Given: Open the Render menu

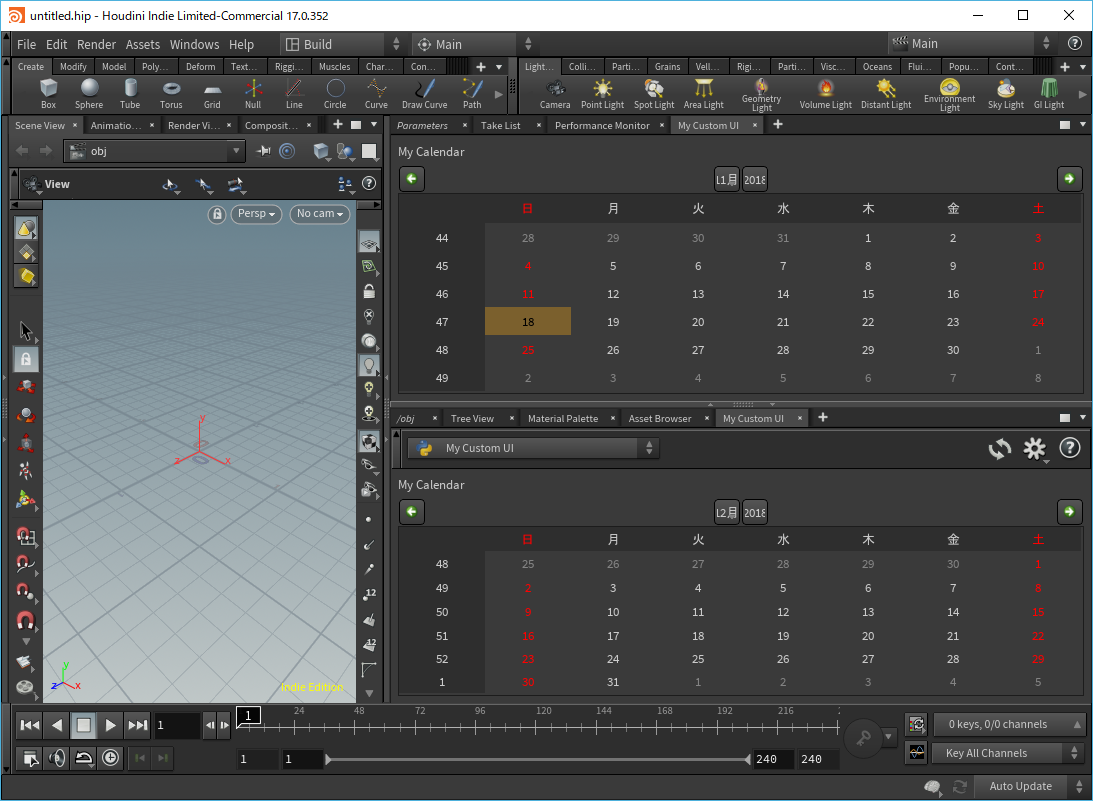Looking at the screenshot, I should pyautogui.click(x=96, y=44).
